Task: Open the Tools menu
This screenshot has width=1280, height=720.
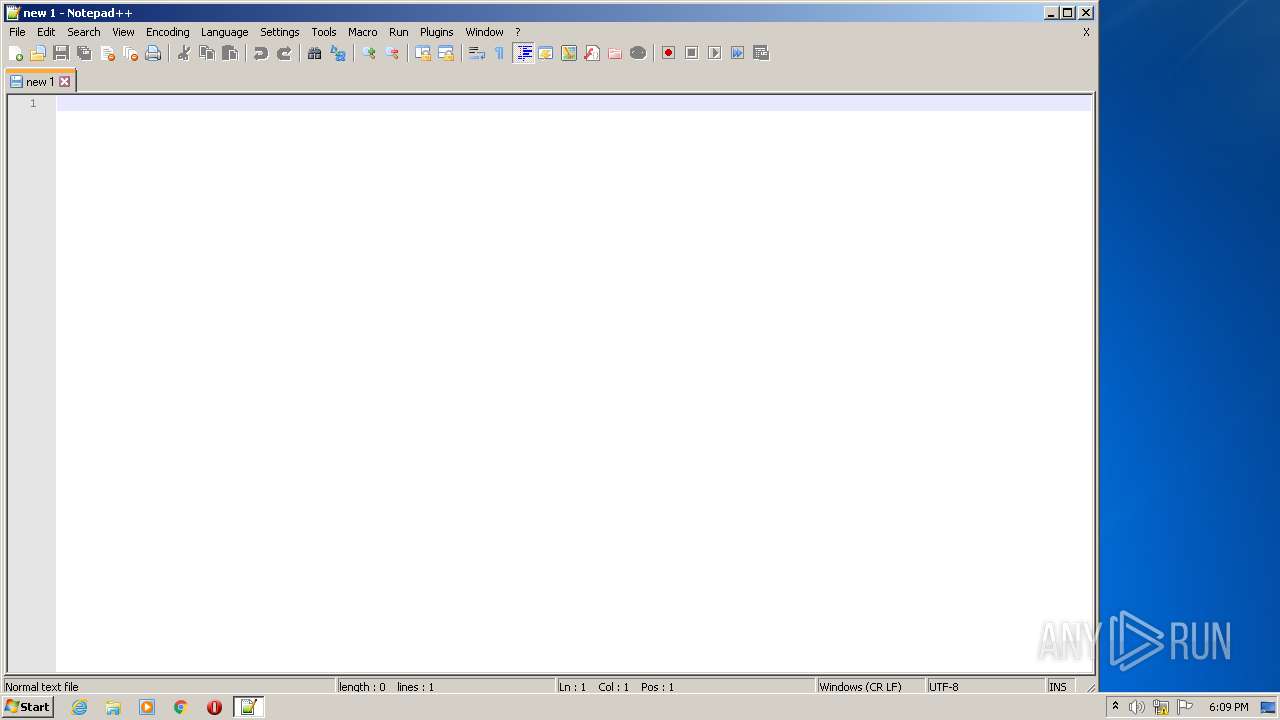Action: click(x=324, y=32)
